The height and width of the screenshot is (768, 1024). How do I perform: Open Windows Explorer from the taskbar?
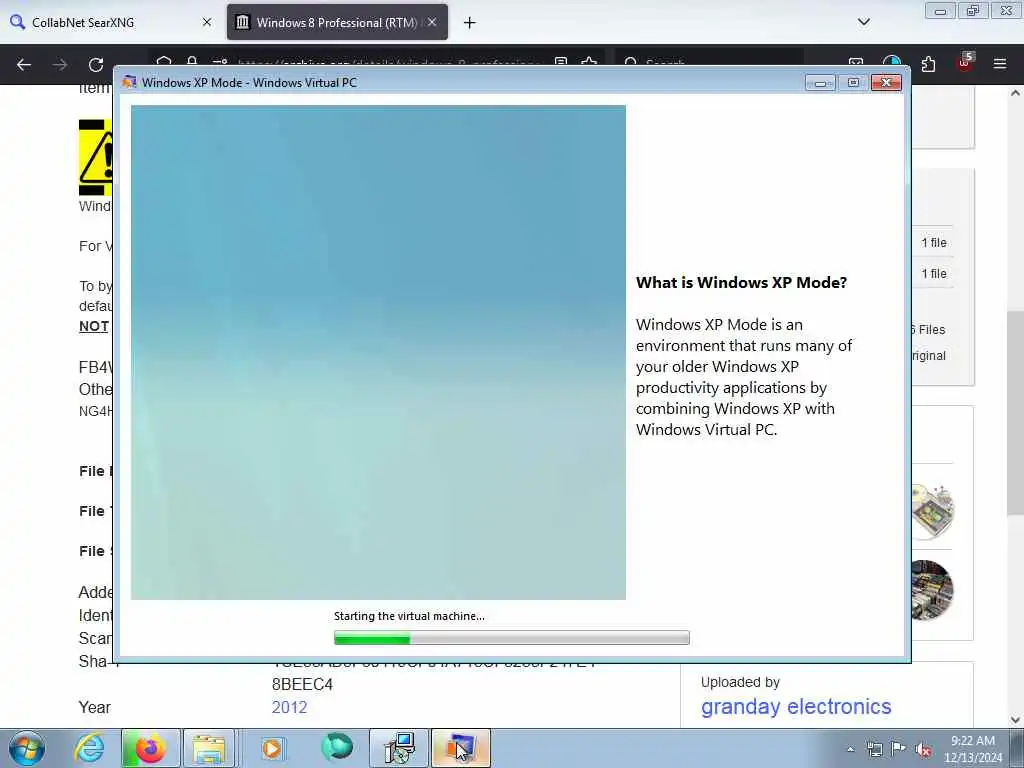[209, 748]
